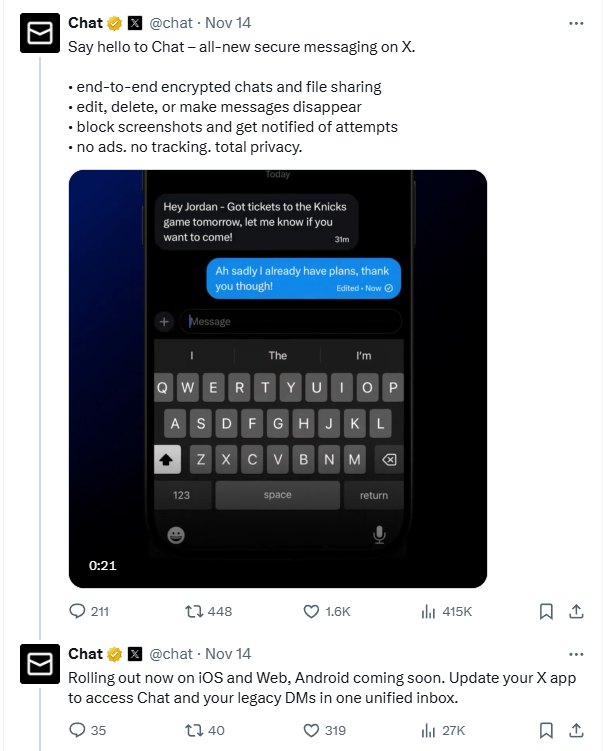Play the 0:21 Chat demo video
The image size is (603, 751).
pos(277,378)
